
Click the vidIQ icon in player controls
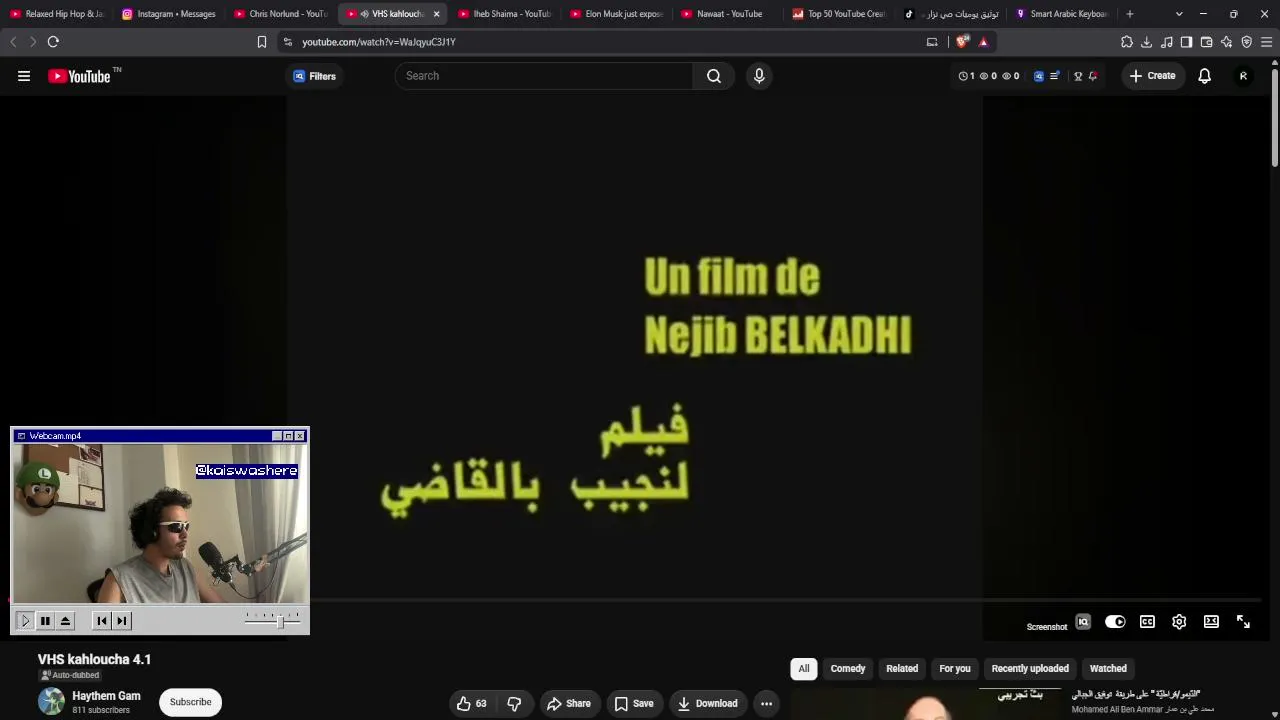[1083, 622]
